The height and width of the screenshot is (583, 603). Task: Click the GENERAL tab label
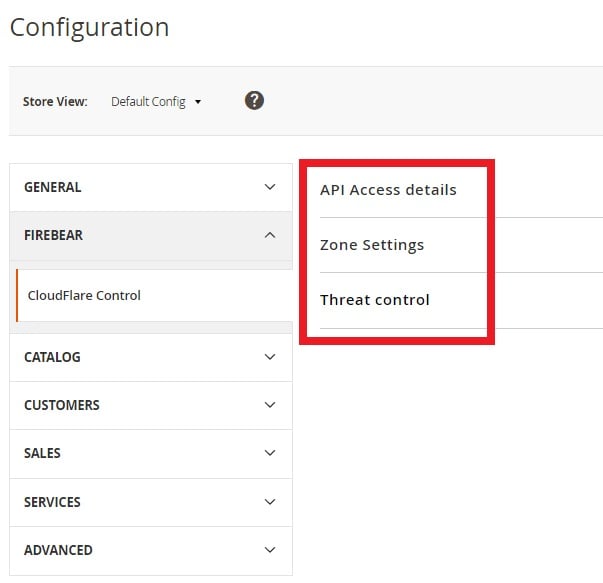point(53,187)
